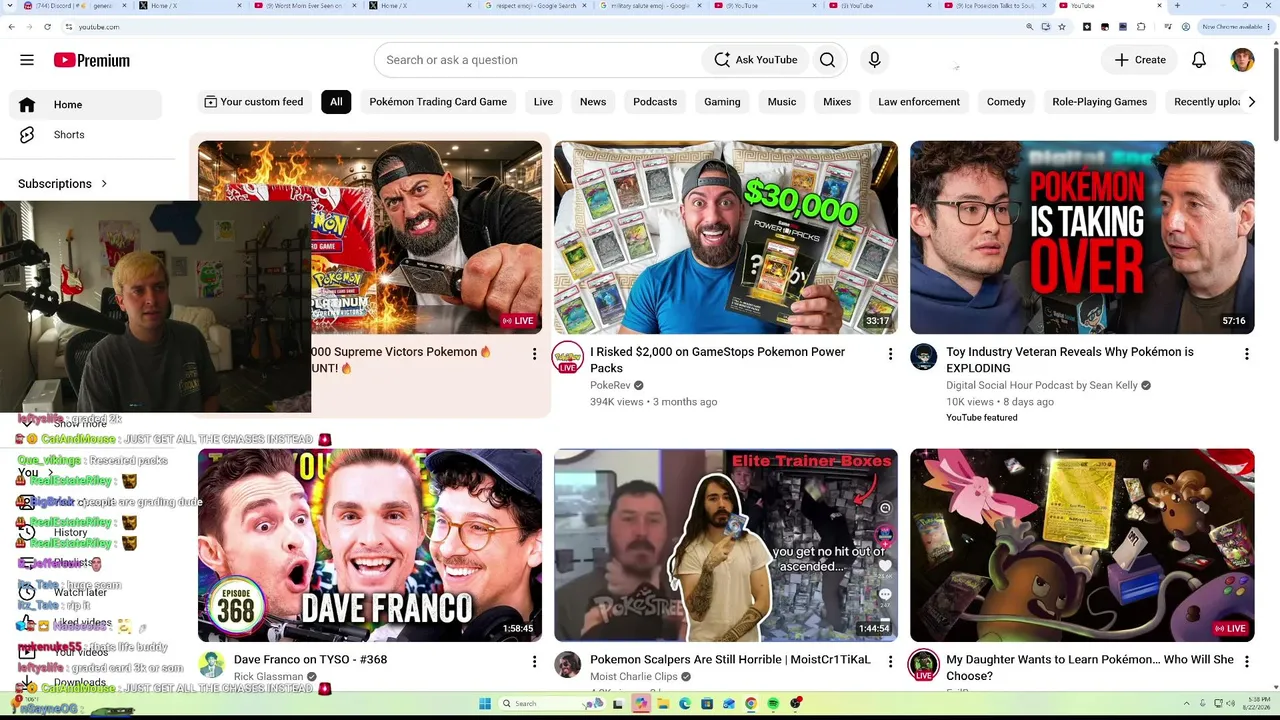Go to the PokeRev channel name link
Image resolution: width=1280 pixels, height=720 pixels.
point(610,385)
